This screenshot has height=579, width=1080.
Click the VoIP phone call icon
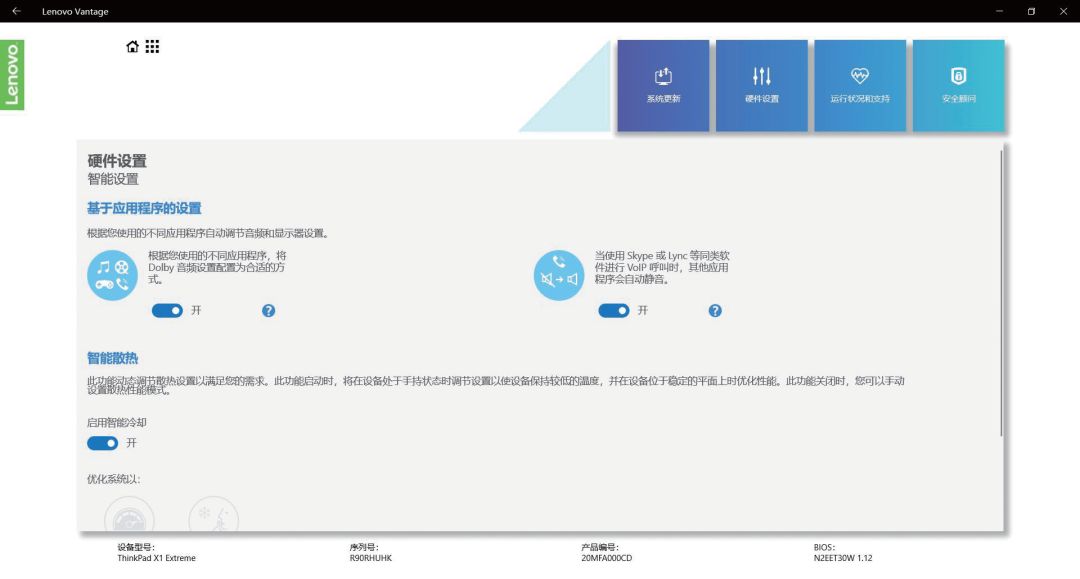pos(558,274)
